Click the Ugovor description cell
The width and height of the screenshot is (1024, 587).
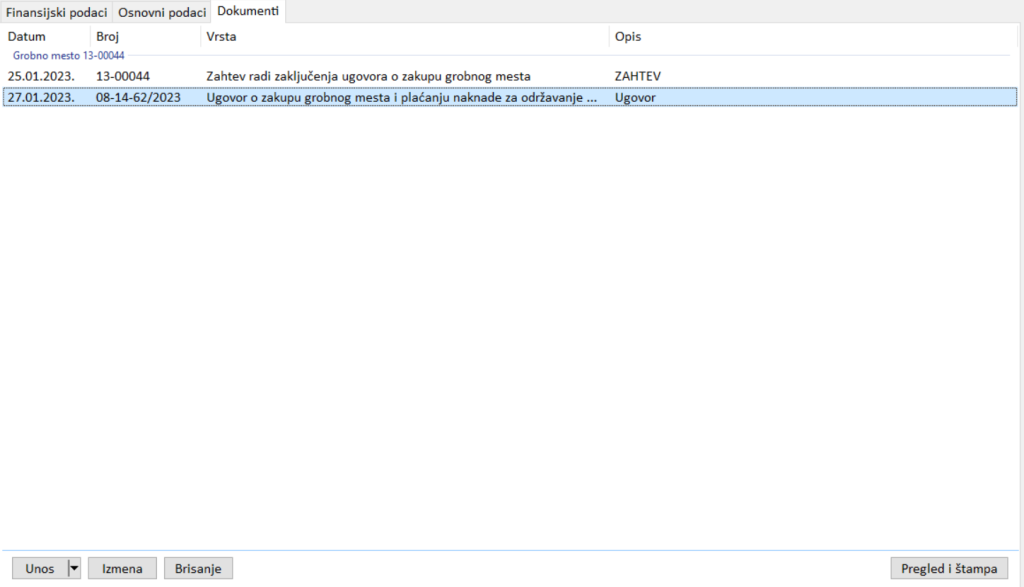(635, 98)
